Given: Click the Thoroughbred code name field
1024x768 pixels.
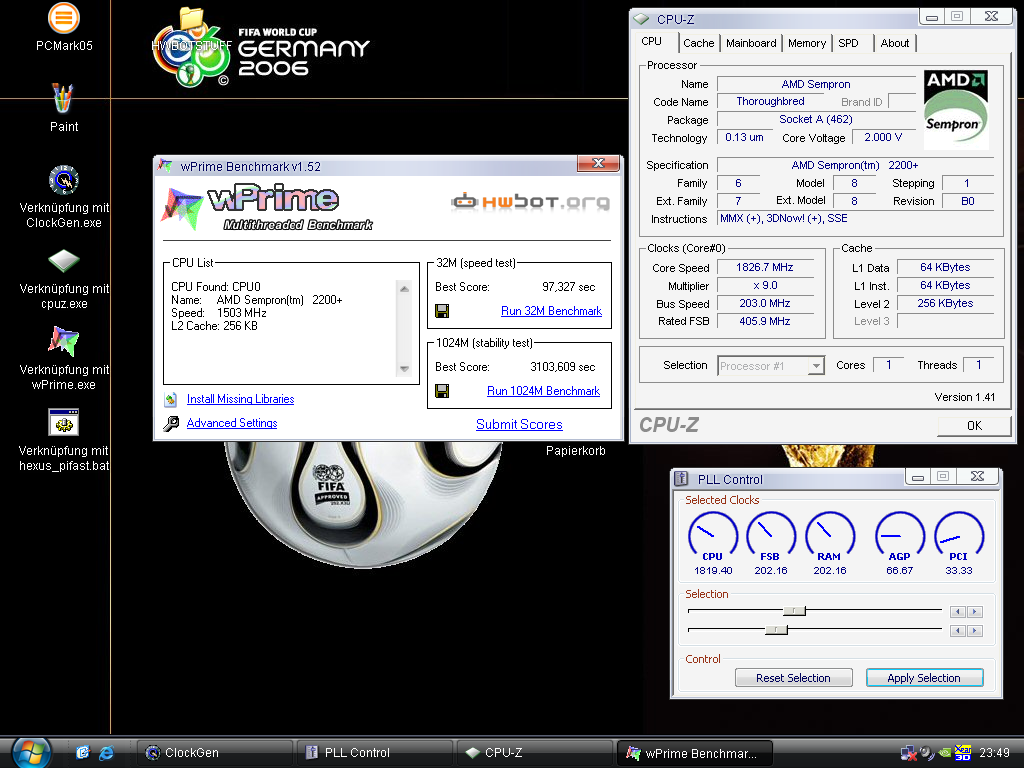Looking at the screenshot, I should [771, 101].
